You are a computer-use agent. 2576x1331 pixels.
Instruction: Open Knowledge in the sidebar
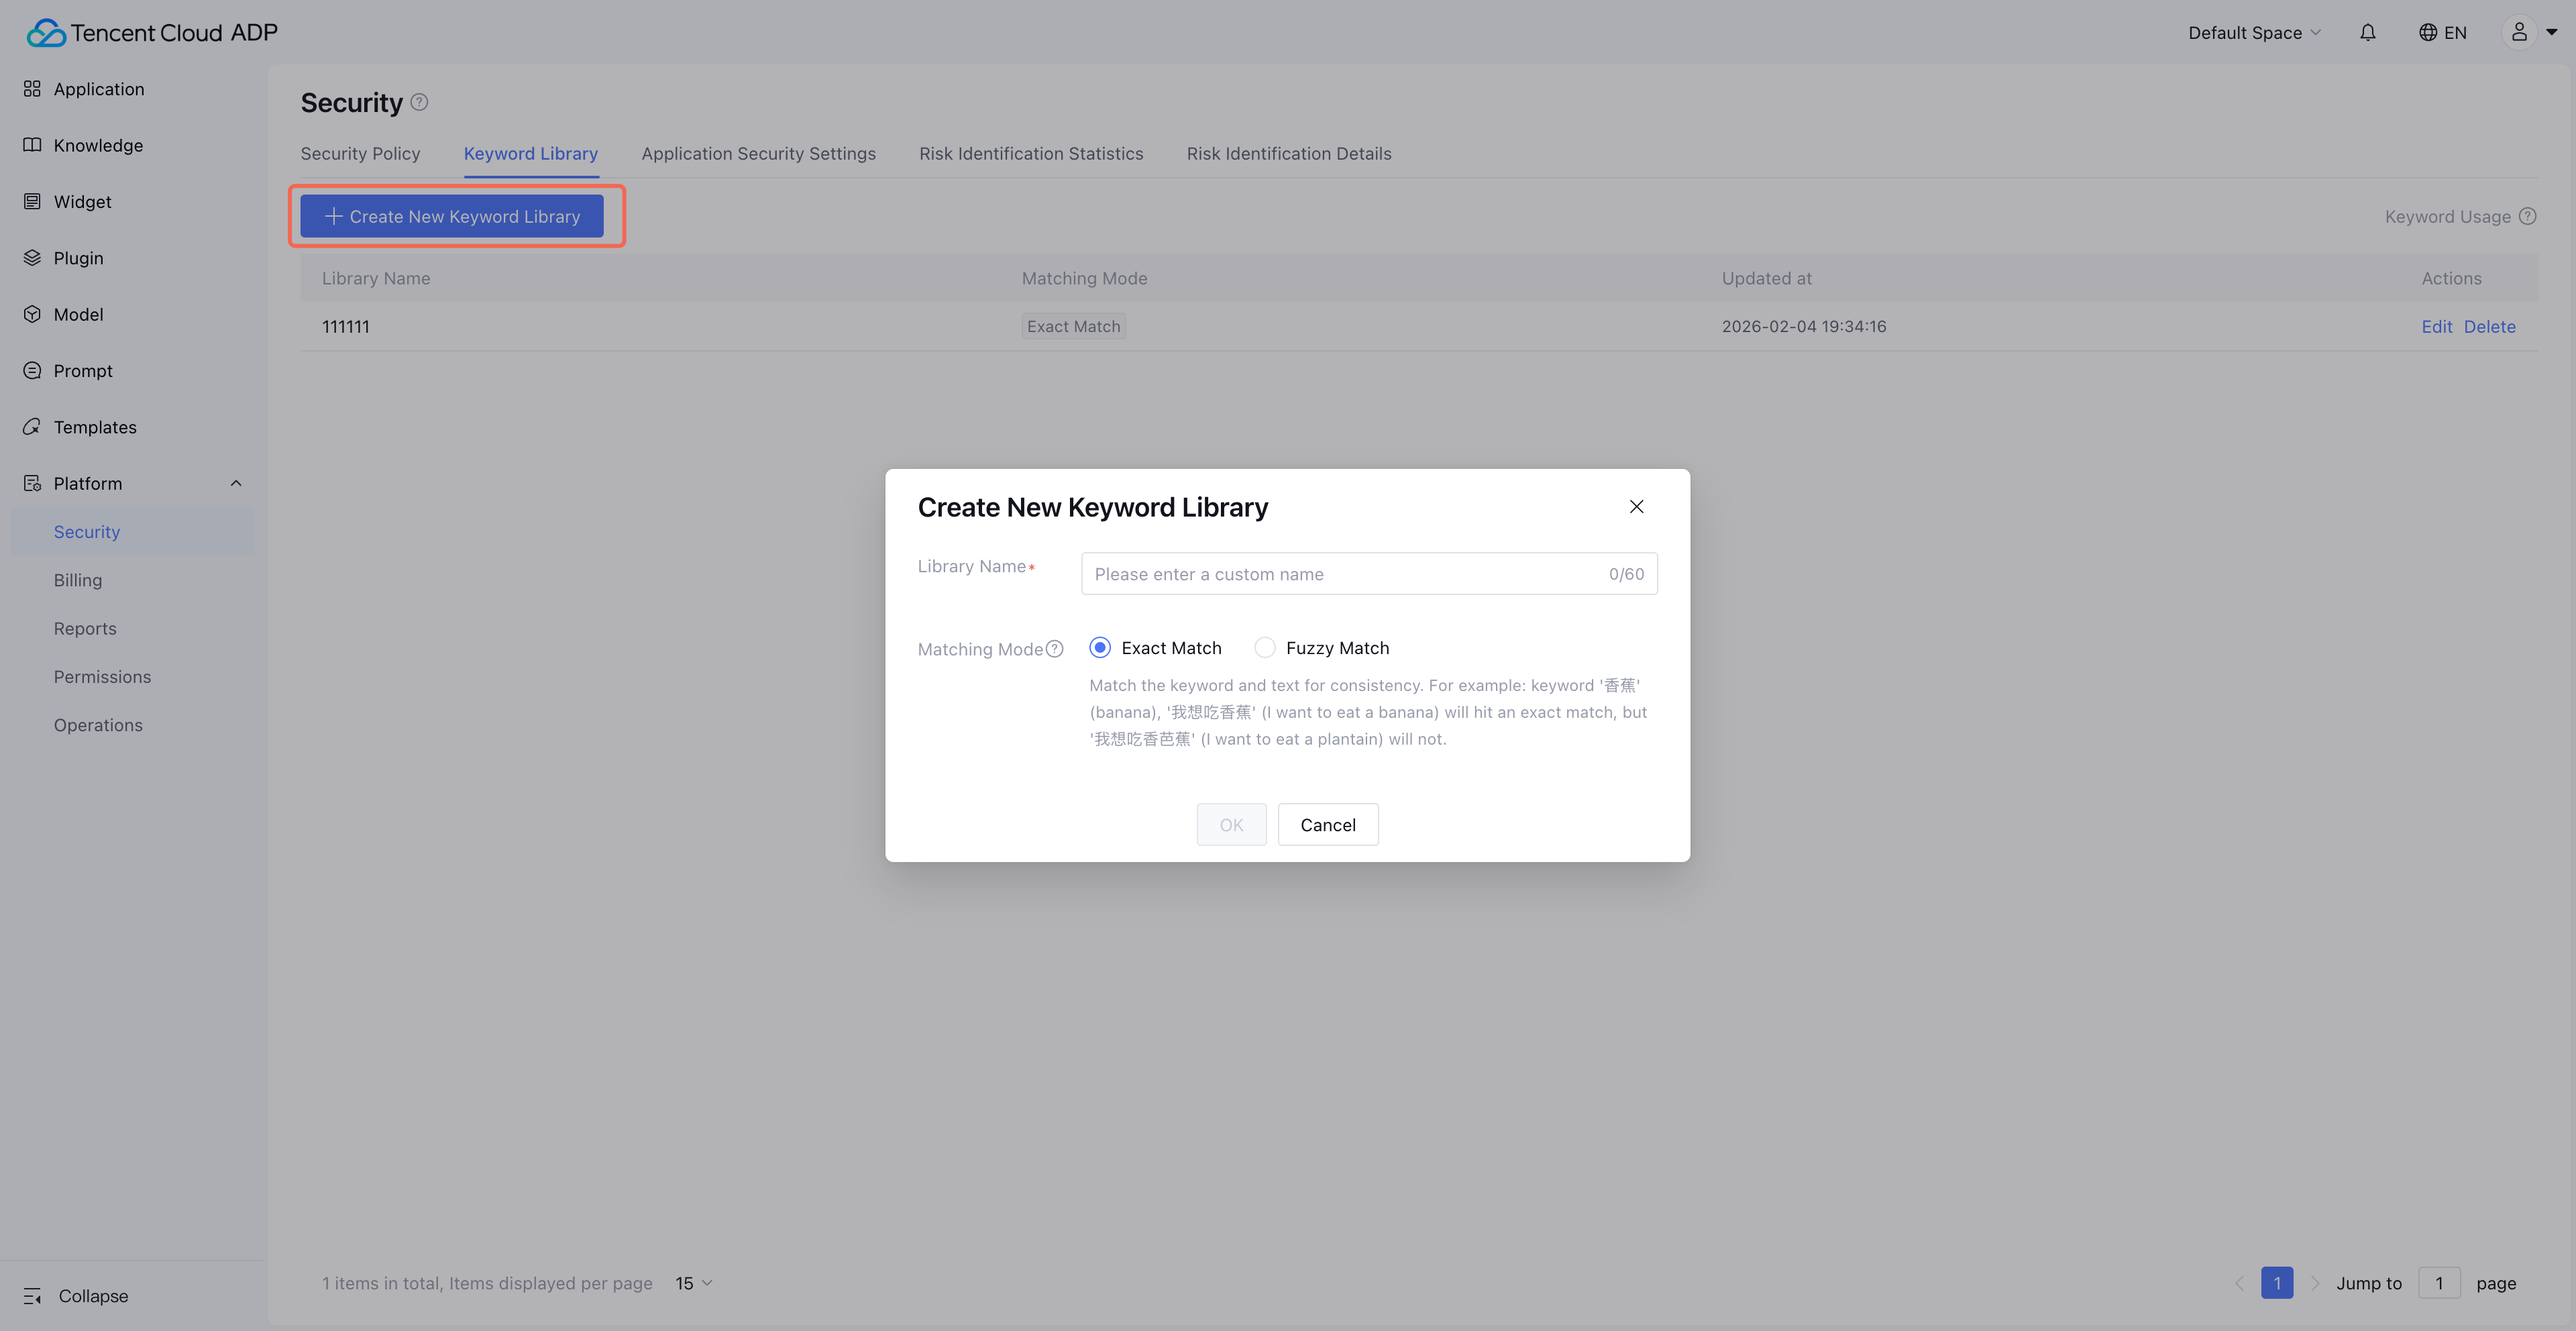click(x=98, y=145)
